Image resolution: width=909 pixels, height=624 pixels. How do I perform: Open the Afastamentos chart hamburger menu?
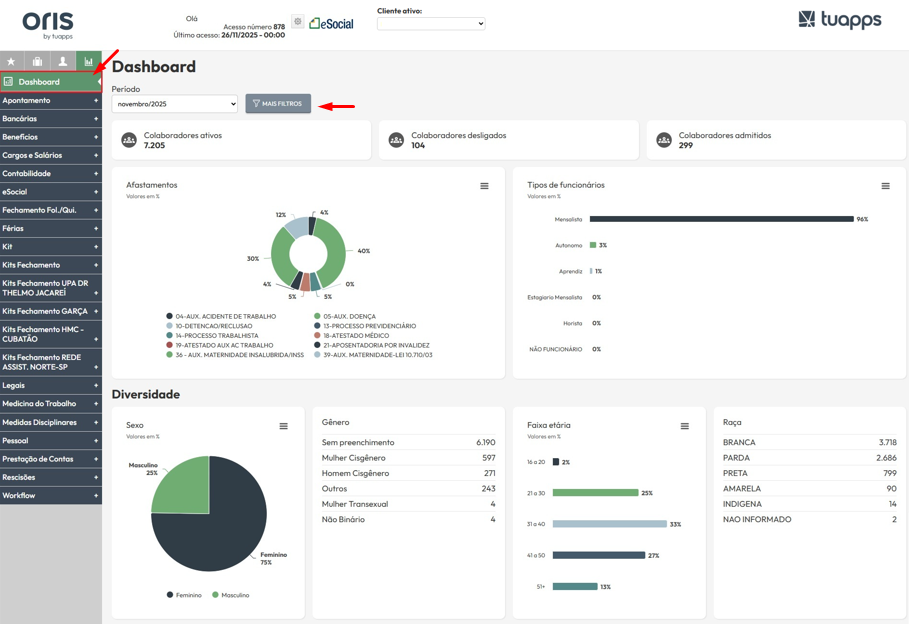coord(484,186)
